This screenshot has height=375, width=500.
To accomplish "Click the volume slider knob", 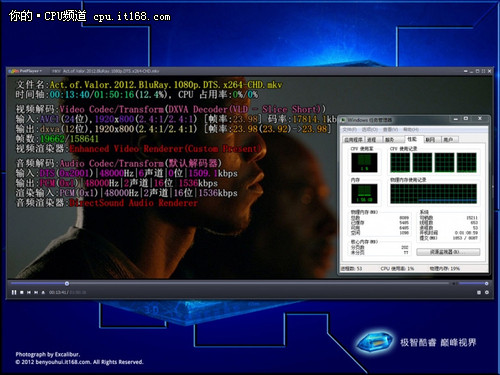I will 486,283.
